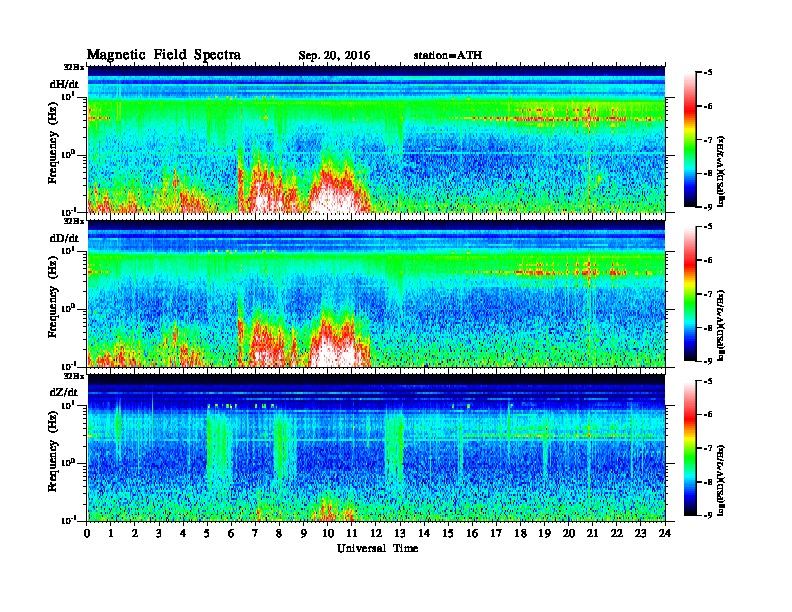Click hour tick label "5" on time axis

[x=207, y=533]
